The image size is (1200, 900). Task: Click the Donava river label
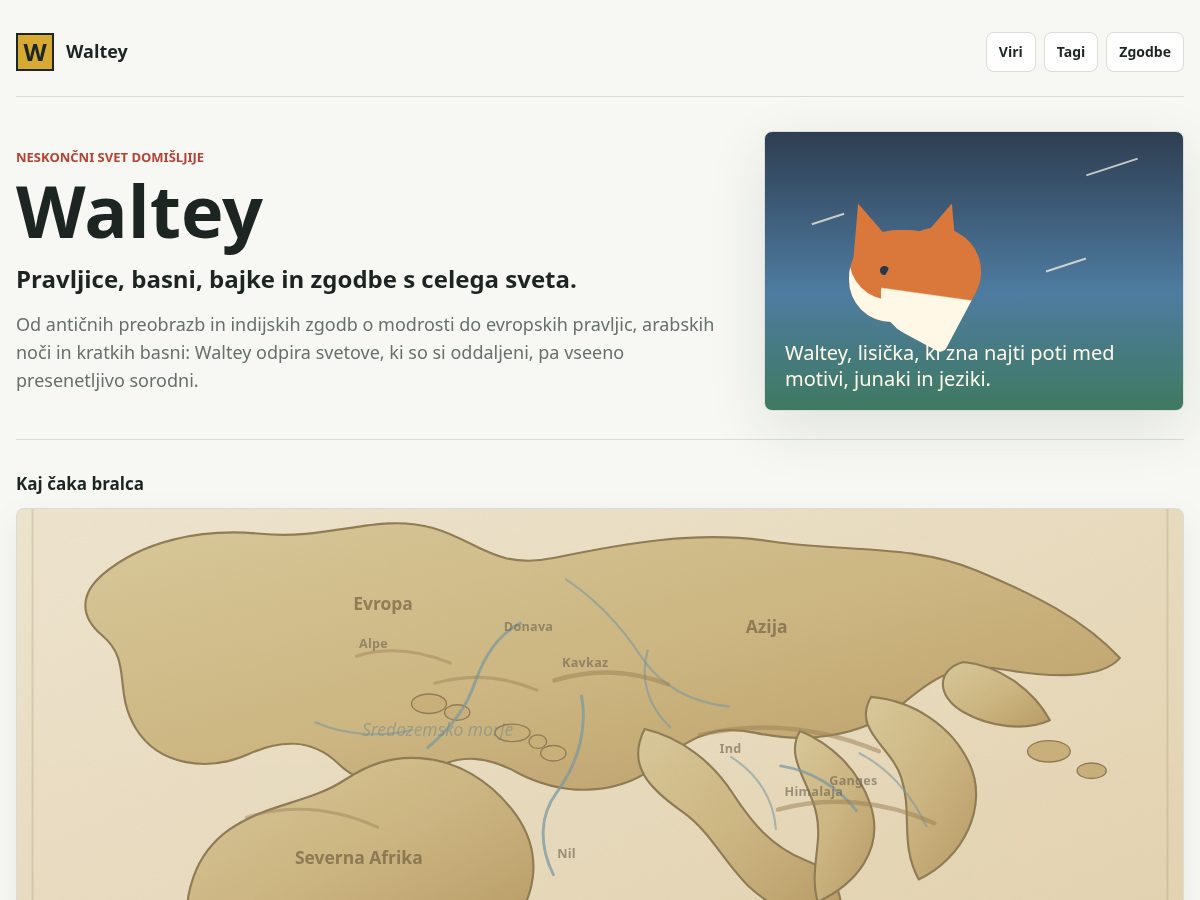point(528,627)
